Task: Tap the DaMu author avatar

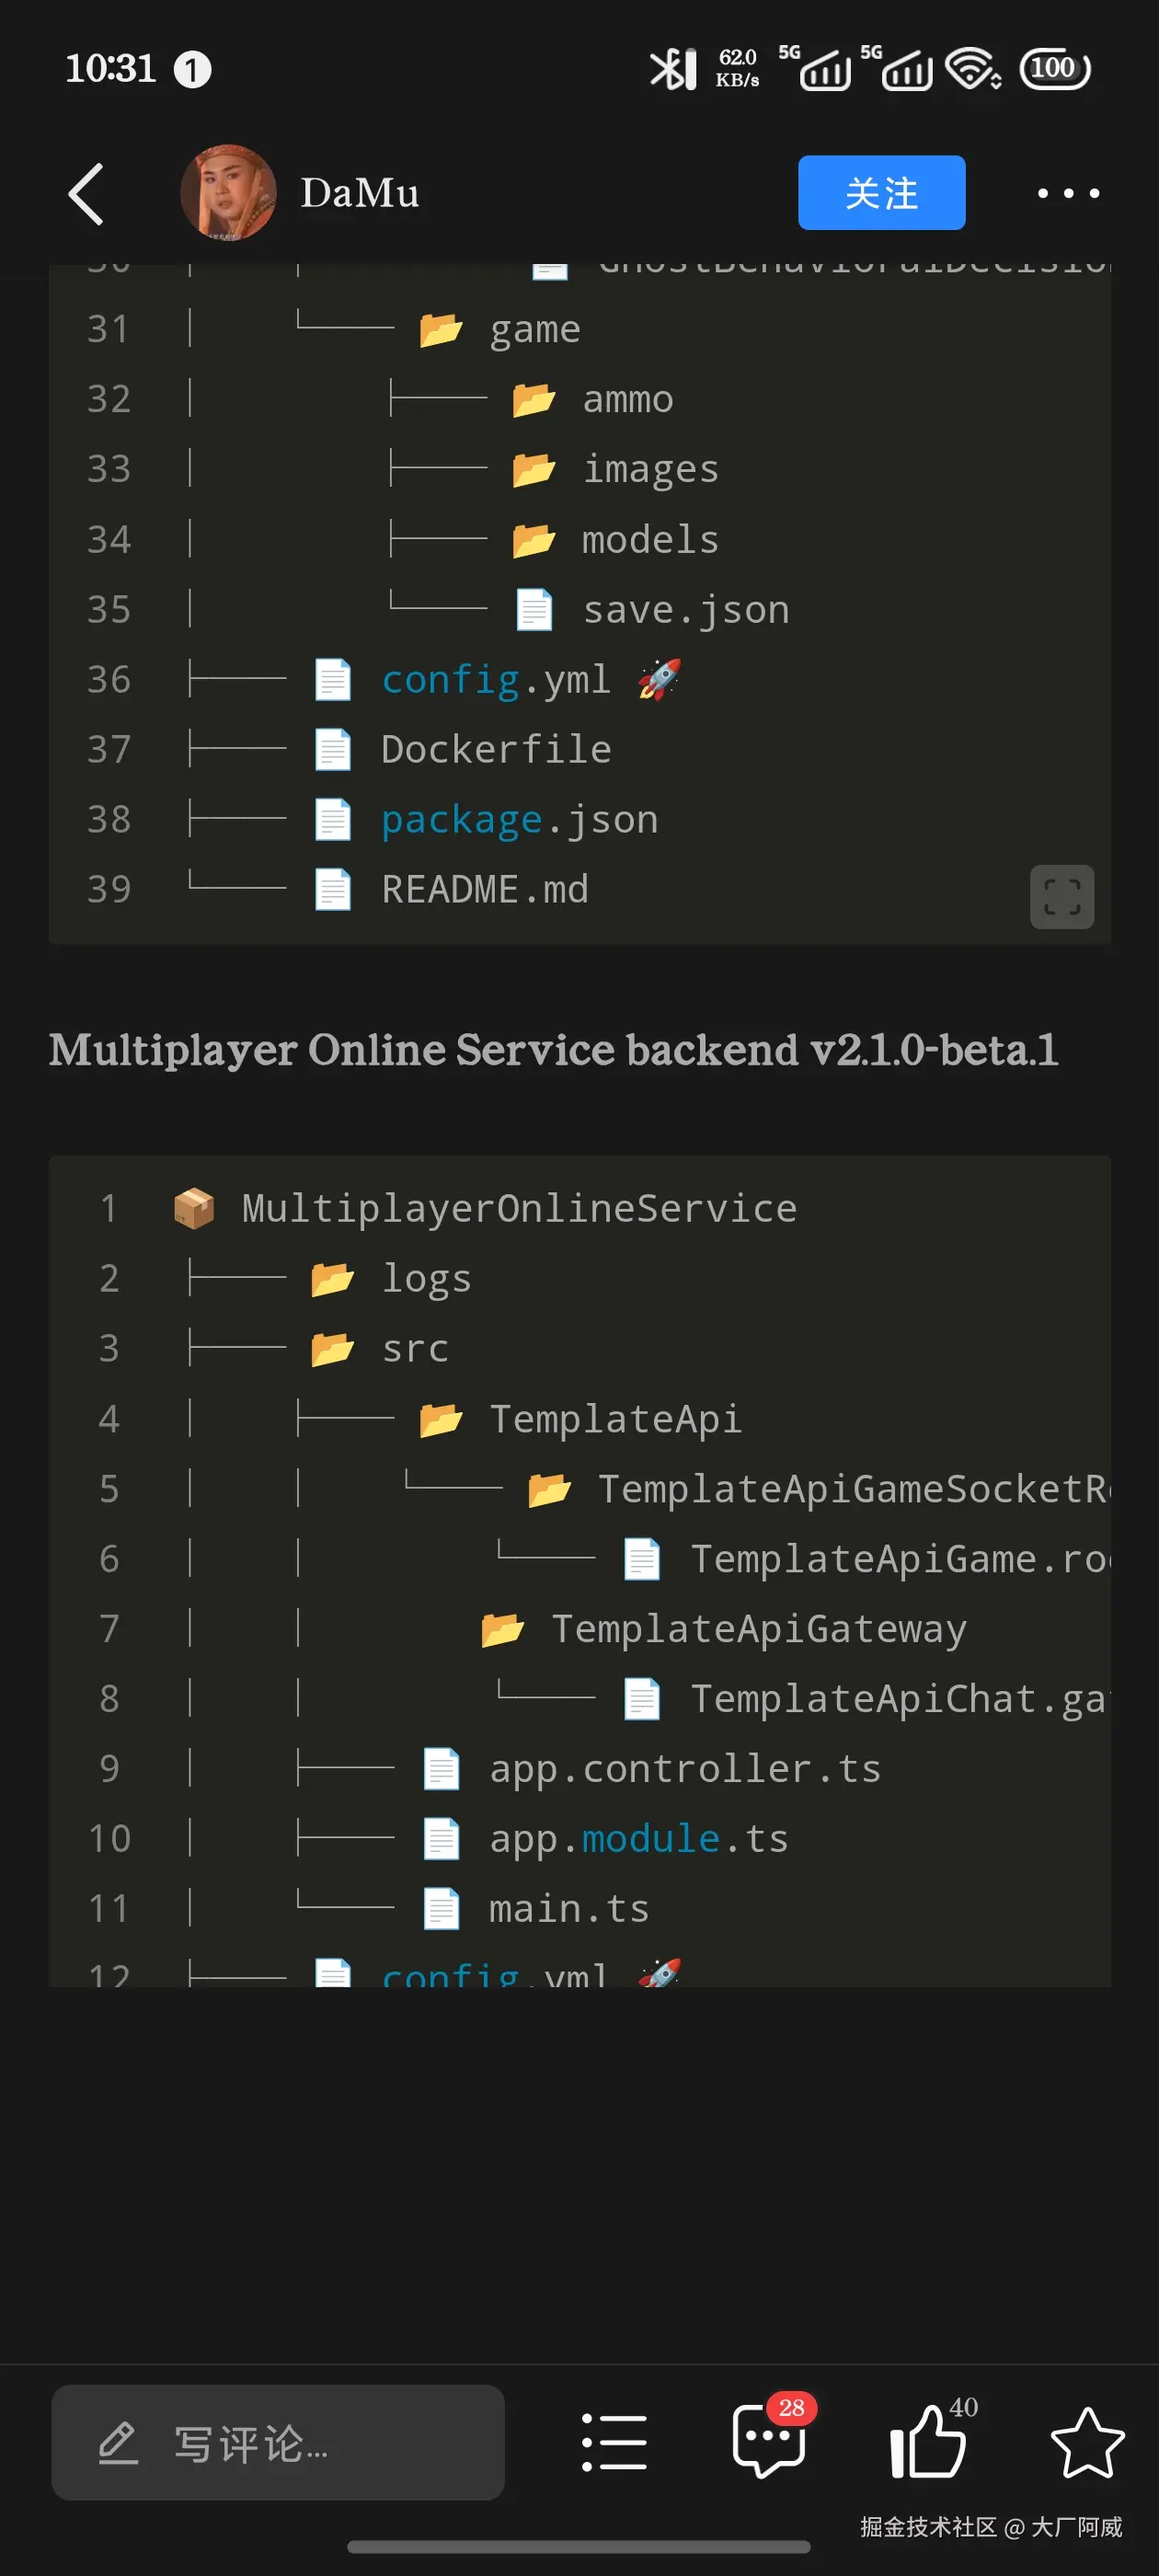Action: (x=228, y=193)
